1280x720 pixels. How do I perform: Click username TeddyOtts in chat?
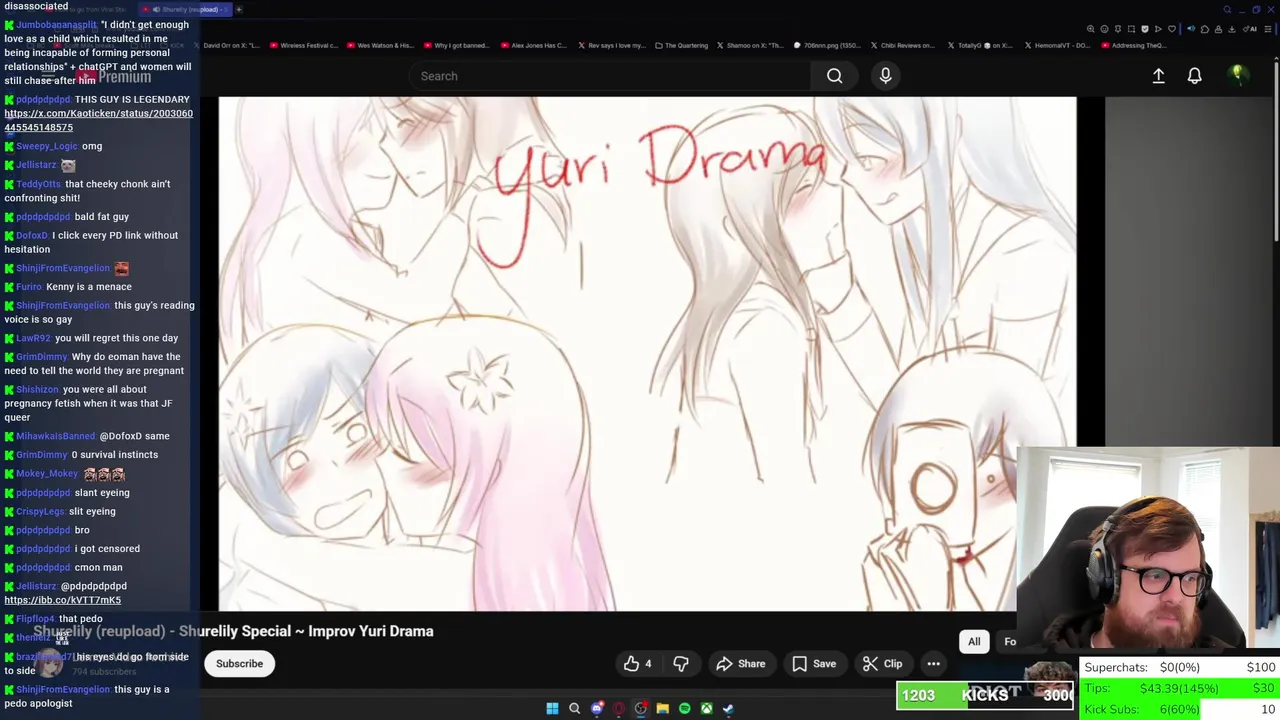click(38, 184)
